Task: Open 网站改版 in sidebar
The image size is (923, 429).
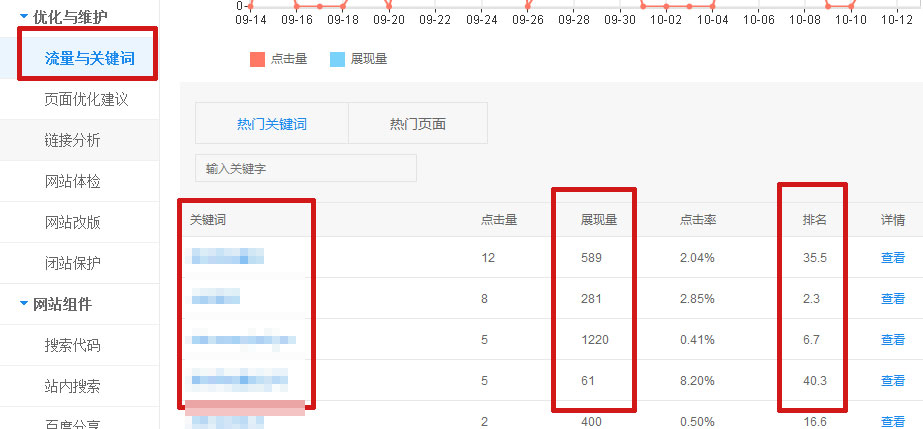Action: click(72, 222)
